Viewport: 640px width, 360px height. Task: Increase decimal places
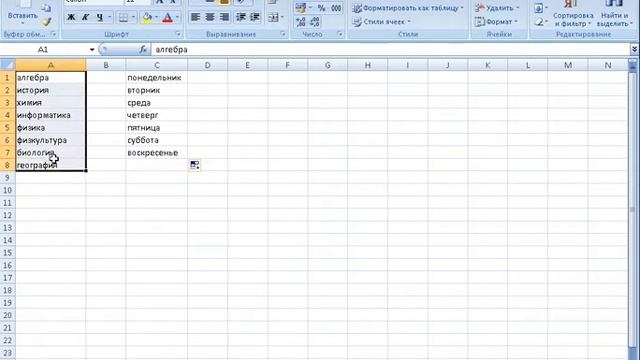301,22
